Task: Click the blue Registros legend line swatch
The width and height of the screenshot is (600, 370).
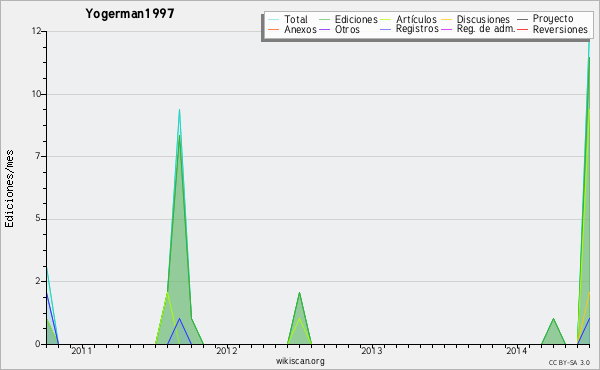Action: 386,29
